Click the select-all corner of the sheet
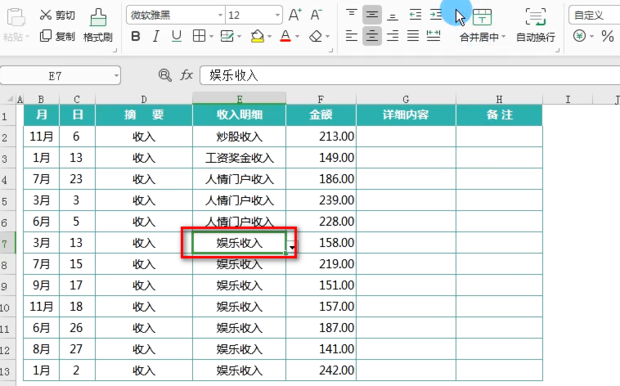The height and width of the screenshot is (386, 620). [x=9, y=99]
